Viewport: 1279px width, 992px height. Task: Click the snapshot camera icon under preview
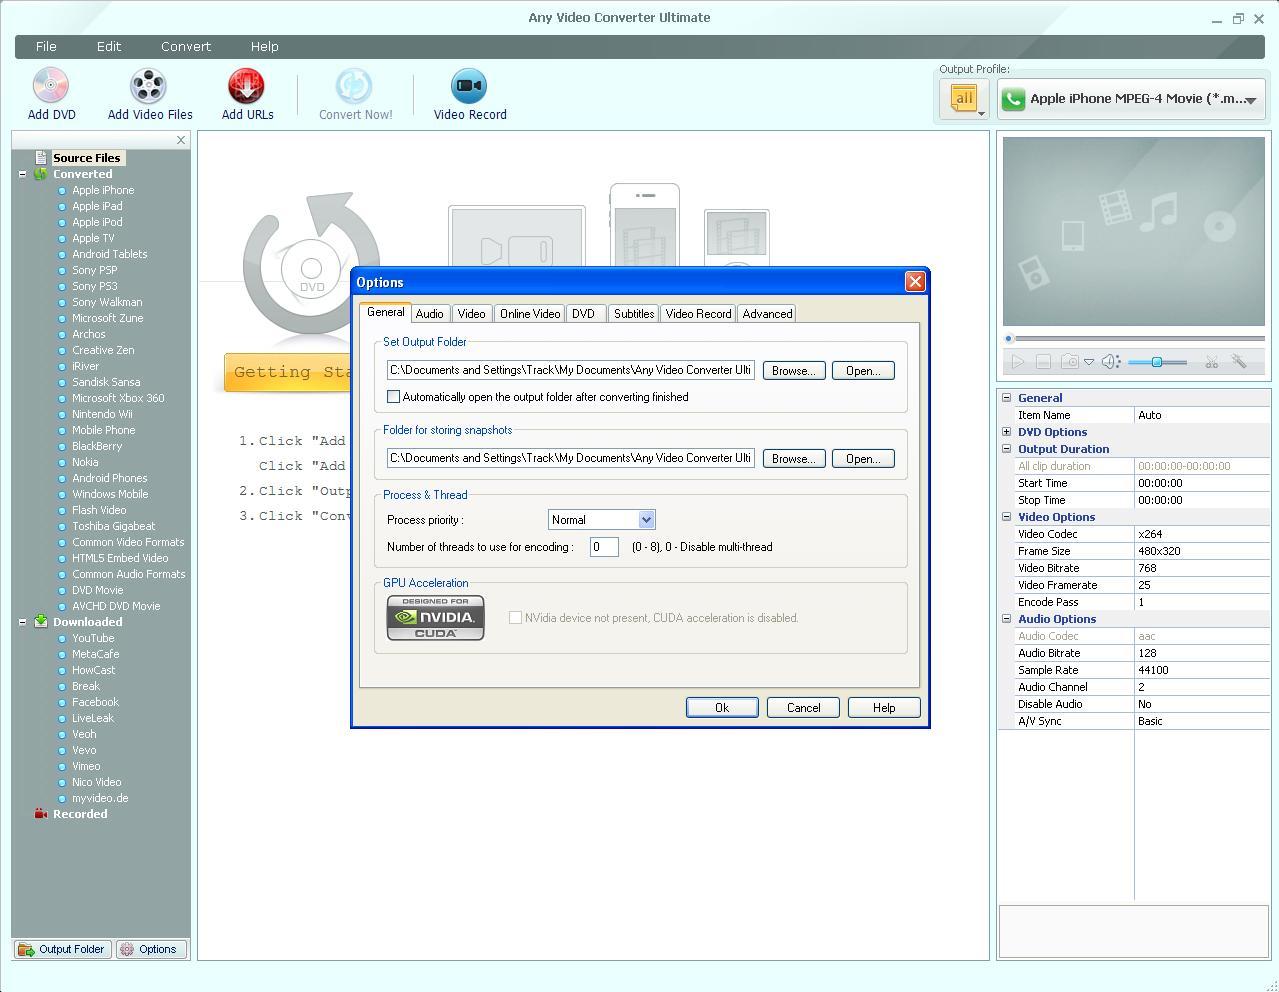tap(1069, 362)
